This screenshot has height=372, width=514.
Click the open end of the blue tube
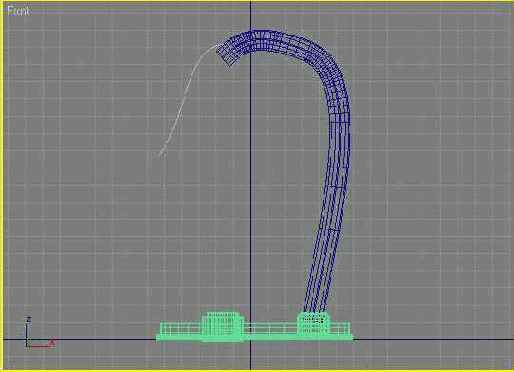tap(225, 54)
